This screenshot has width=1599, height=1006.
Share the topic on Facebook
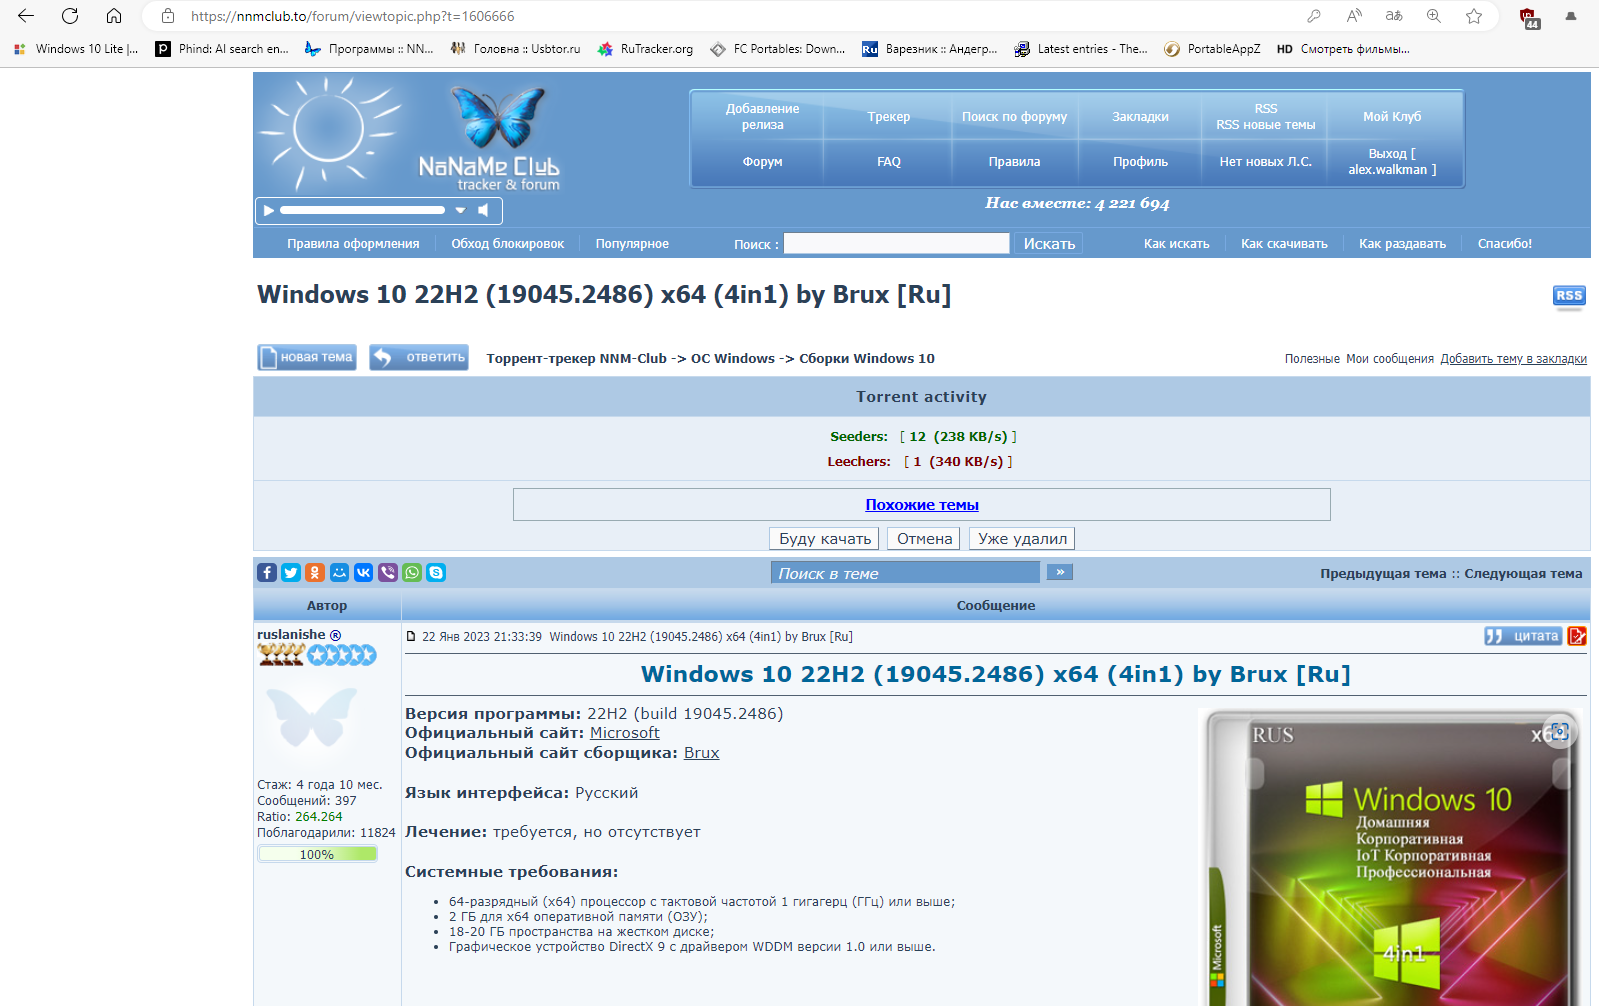coord(266,573)
